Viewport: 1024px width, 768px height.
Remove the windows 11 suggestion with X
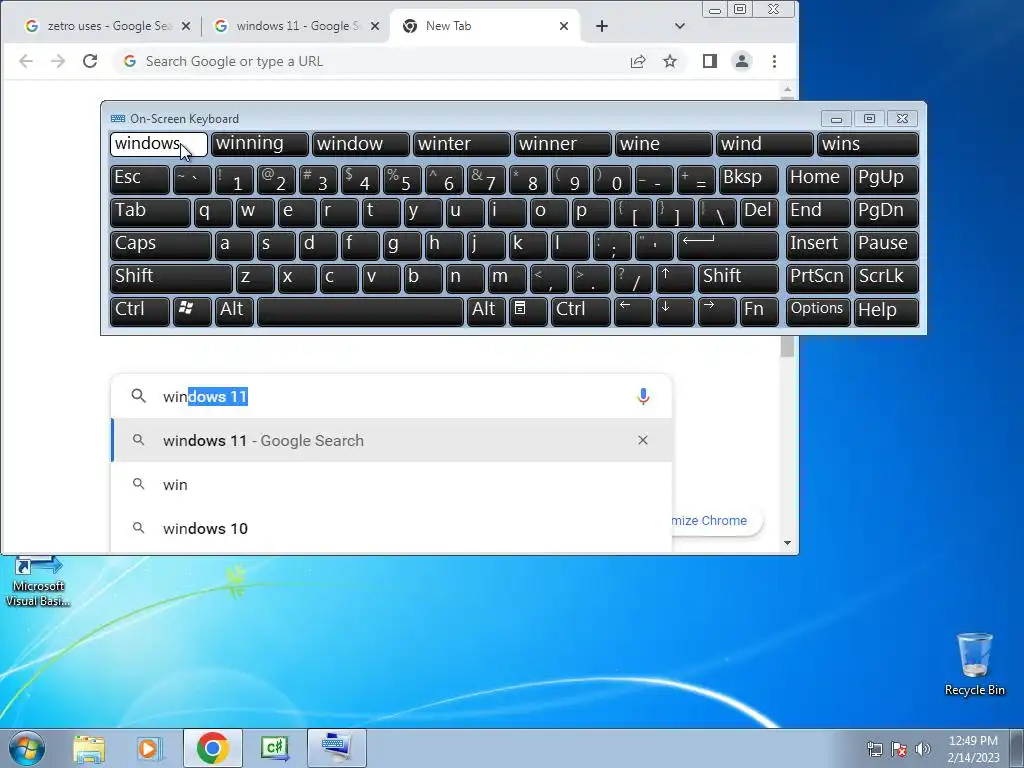point(643,440)
